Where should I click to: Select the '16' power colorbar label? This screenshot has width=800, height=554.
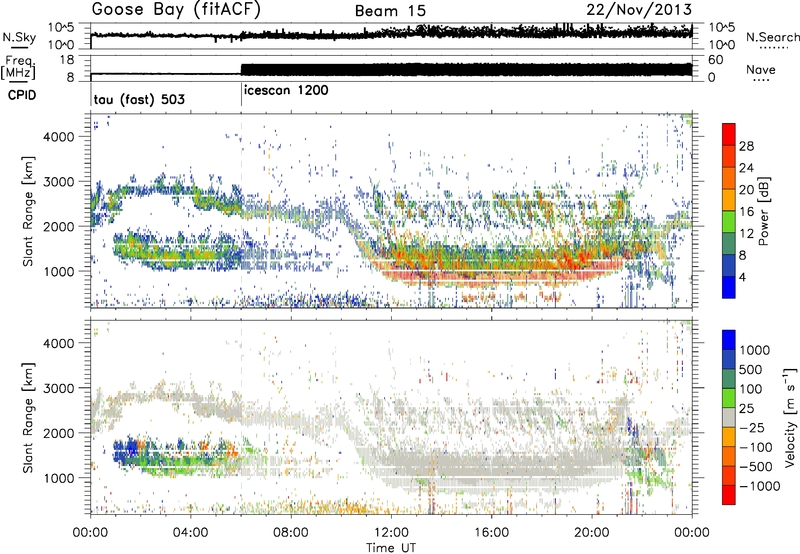tap(746, 212)
